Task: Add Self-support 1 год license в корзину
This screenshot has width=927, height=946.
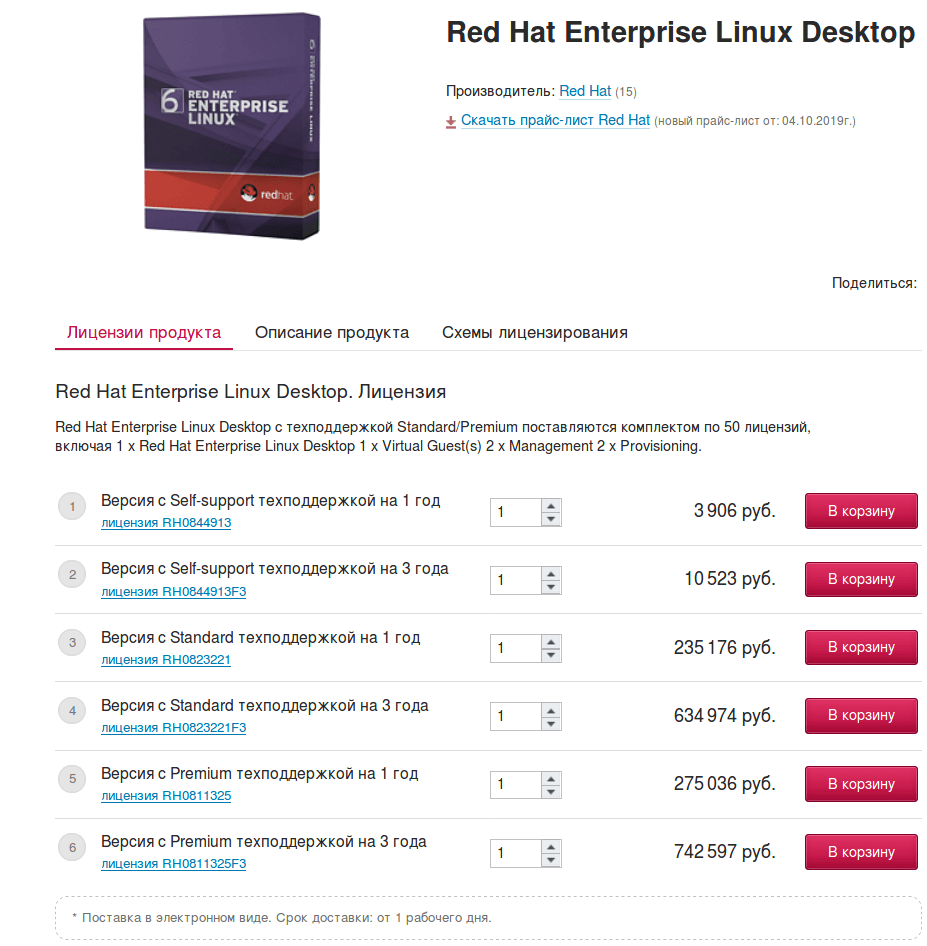Action: (861, 511)
